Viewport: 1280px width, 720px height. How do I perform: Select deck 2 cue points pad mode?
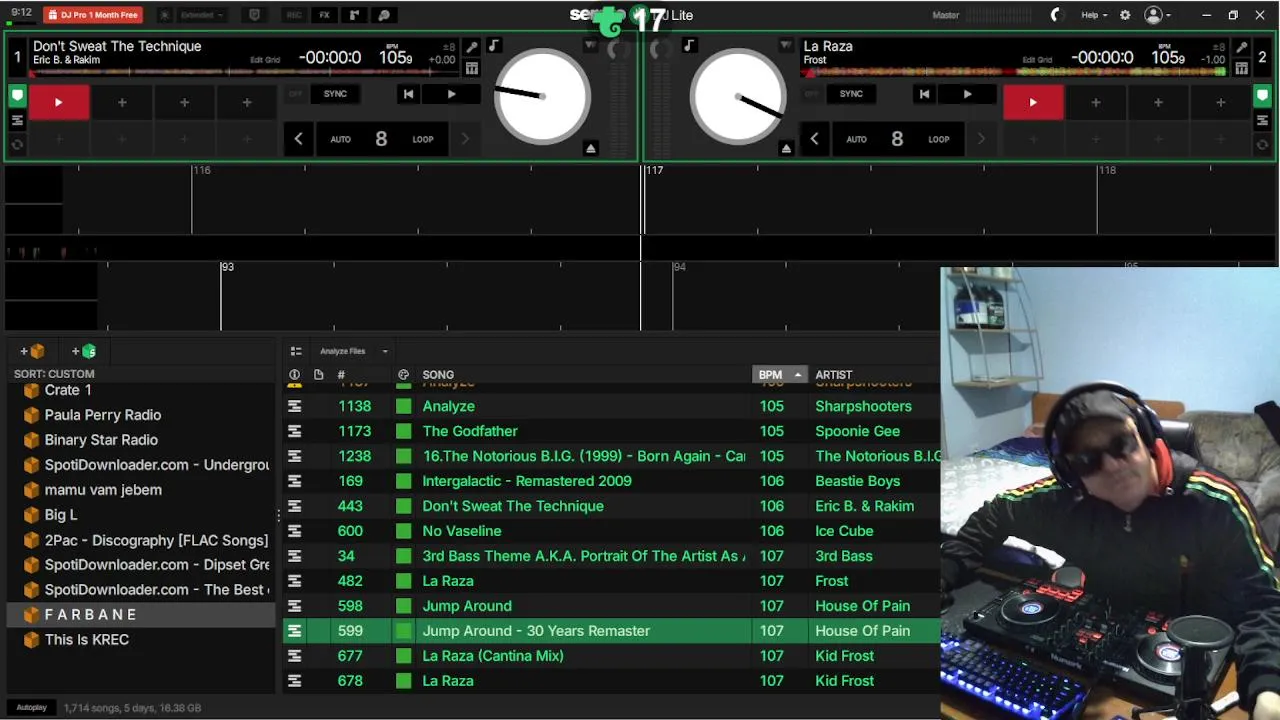click(1262, 96)
